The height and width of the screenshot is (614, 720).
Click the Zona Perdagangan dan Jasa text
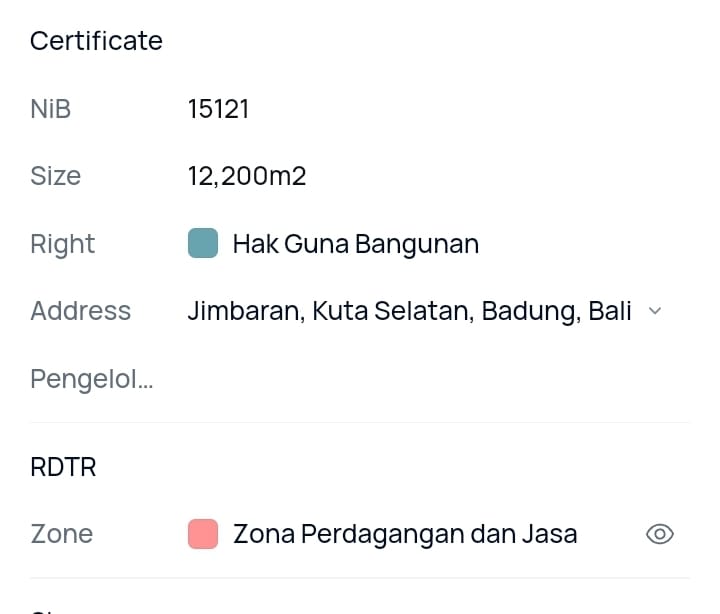point(405,534)
